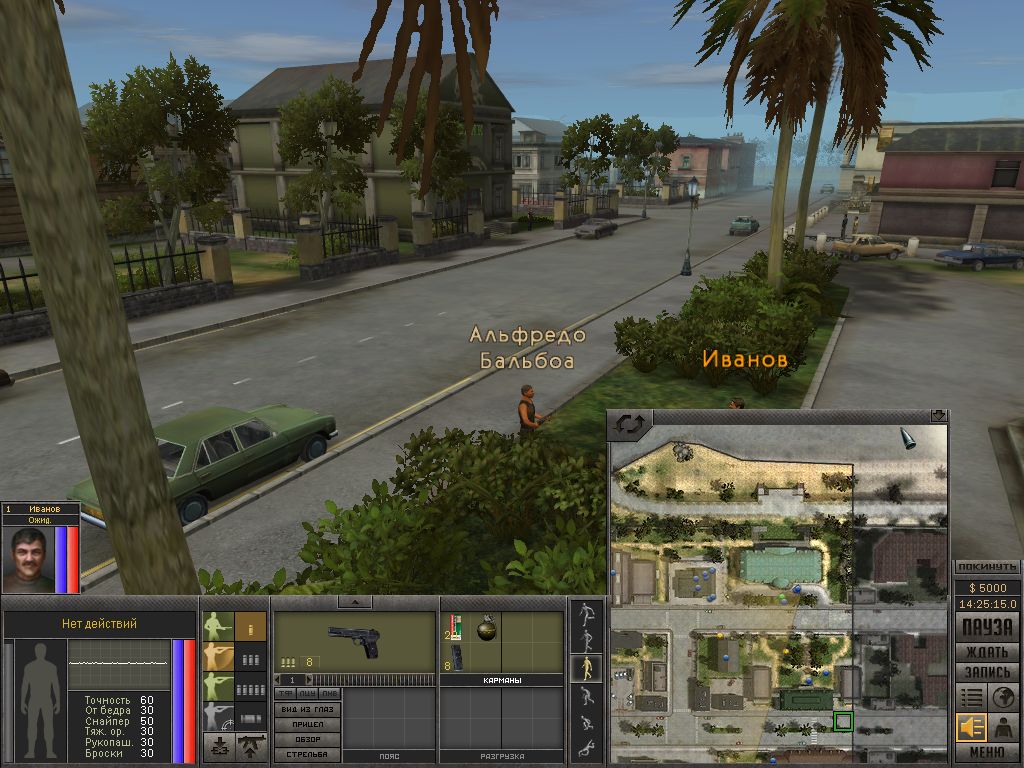This screenshot has height=768, width=1024.
Task: Click the green standing rifleman stance icon
Action: click(x=218, y=626)
